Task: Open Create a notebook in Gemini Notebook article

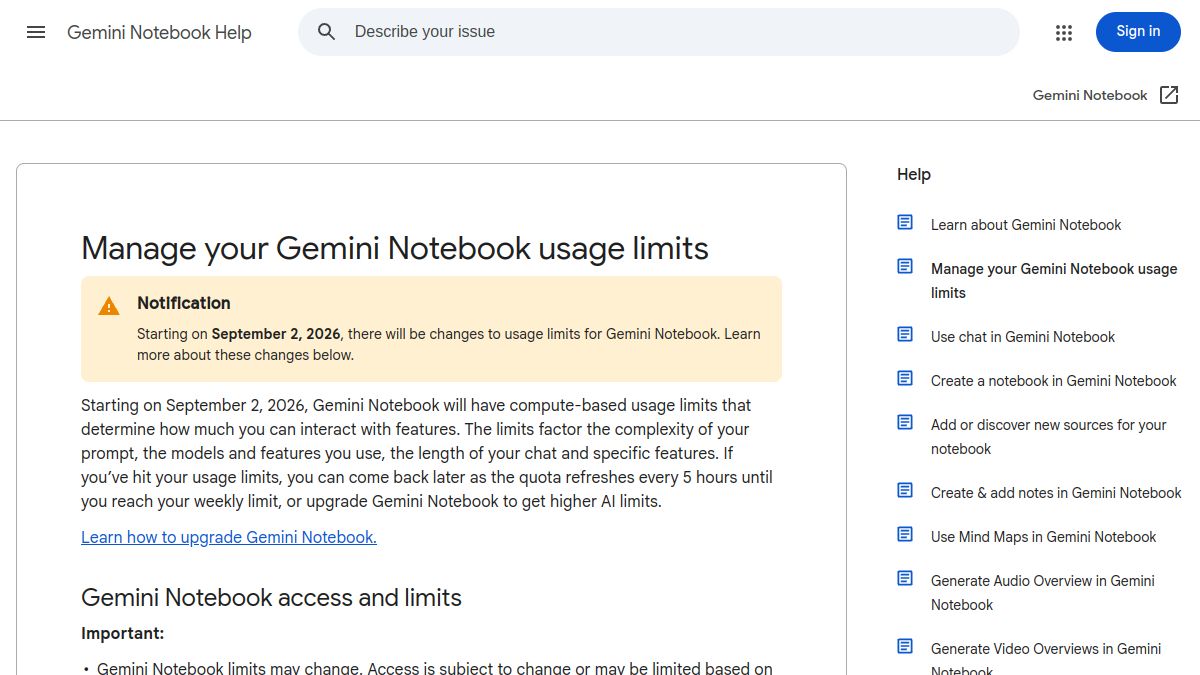Action: click(x=1054, y=381)
